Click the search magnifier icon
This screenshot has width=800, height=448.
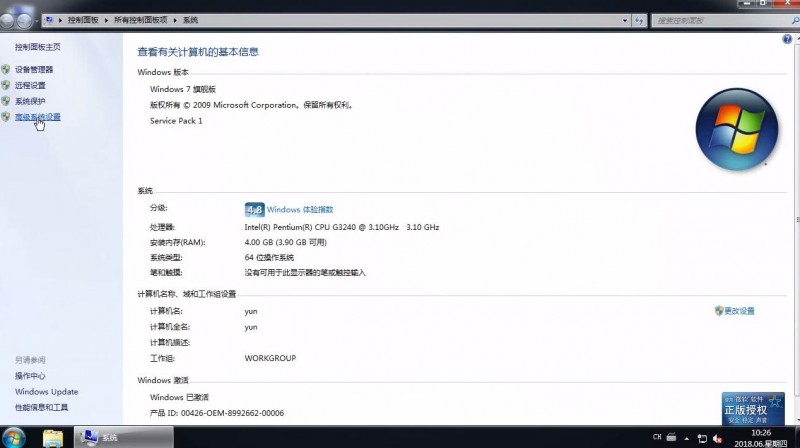(x=795, y=20)
